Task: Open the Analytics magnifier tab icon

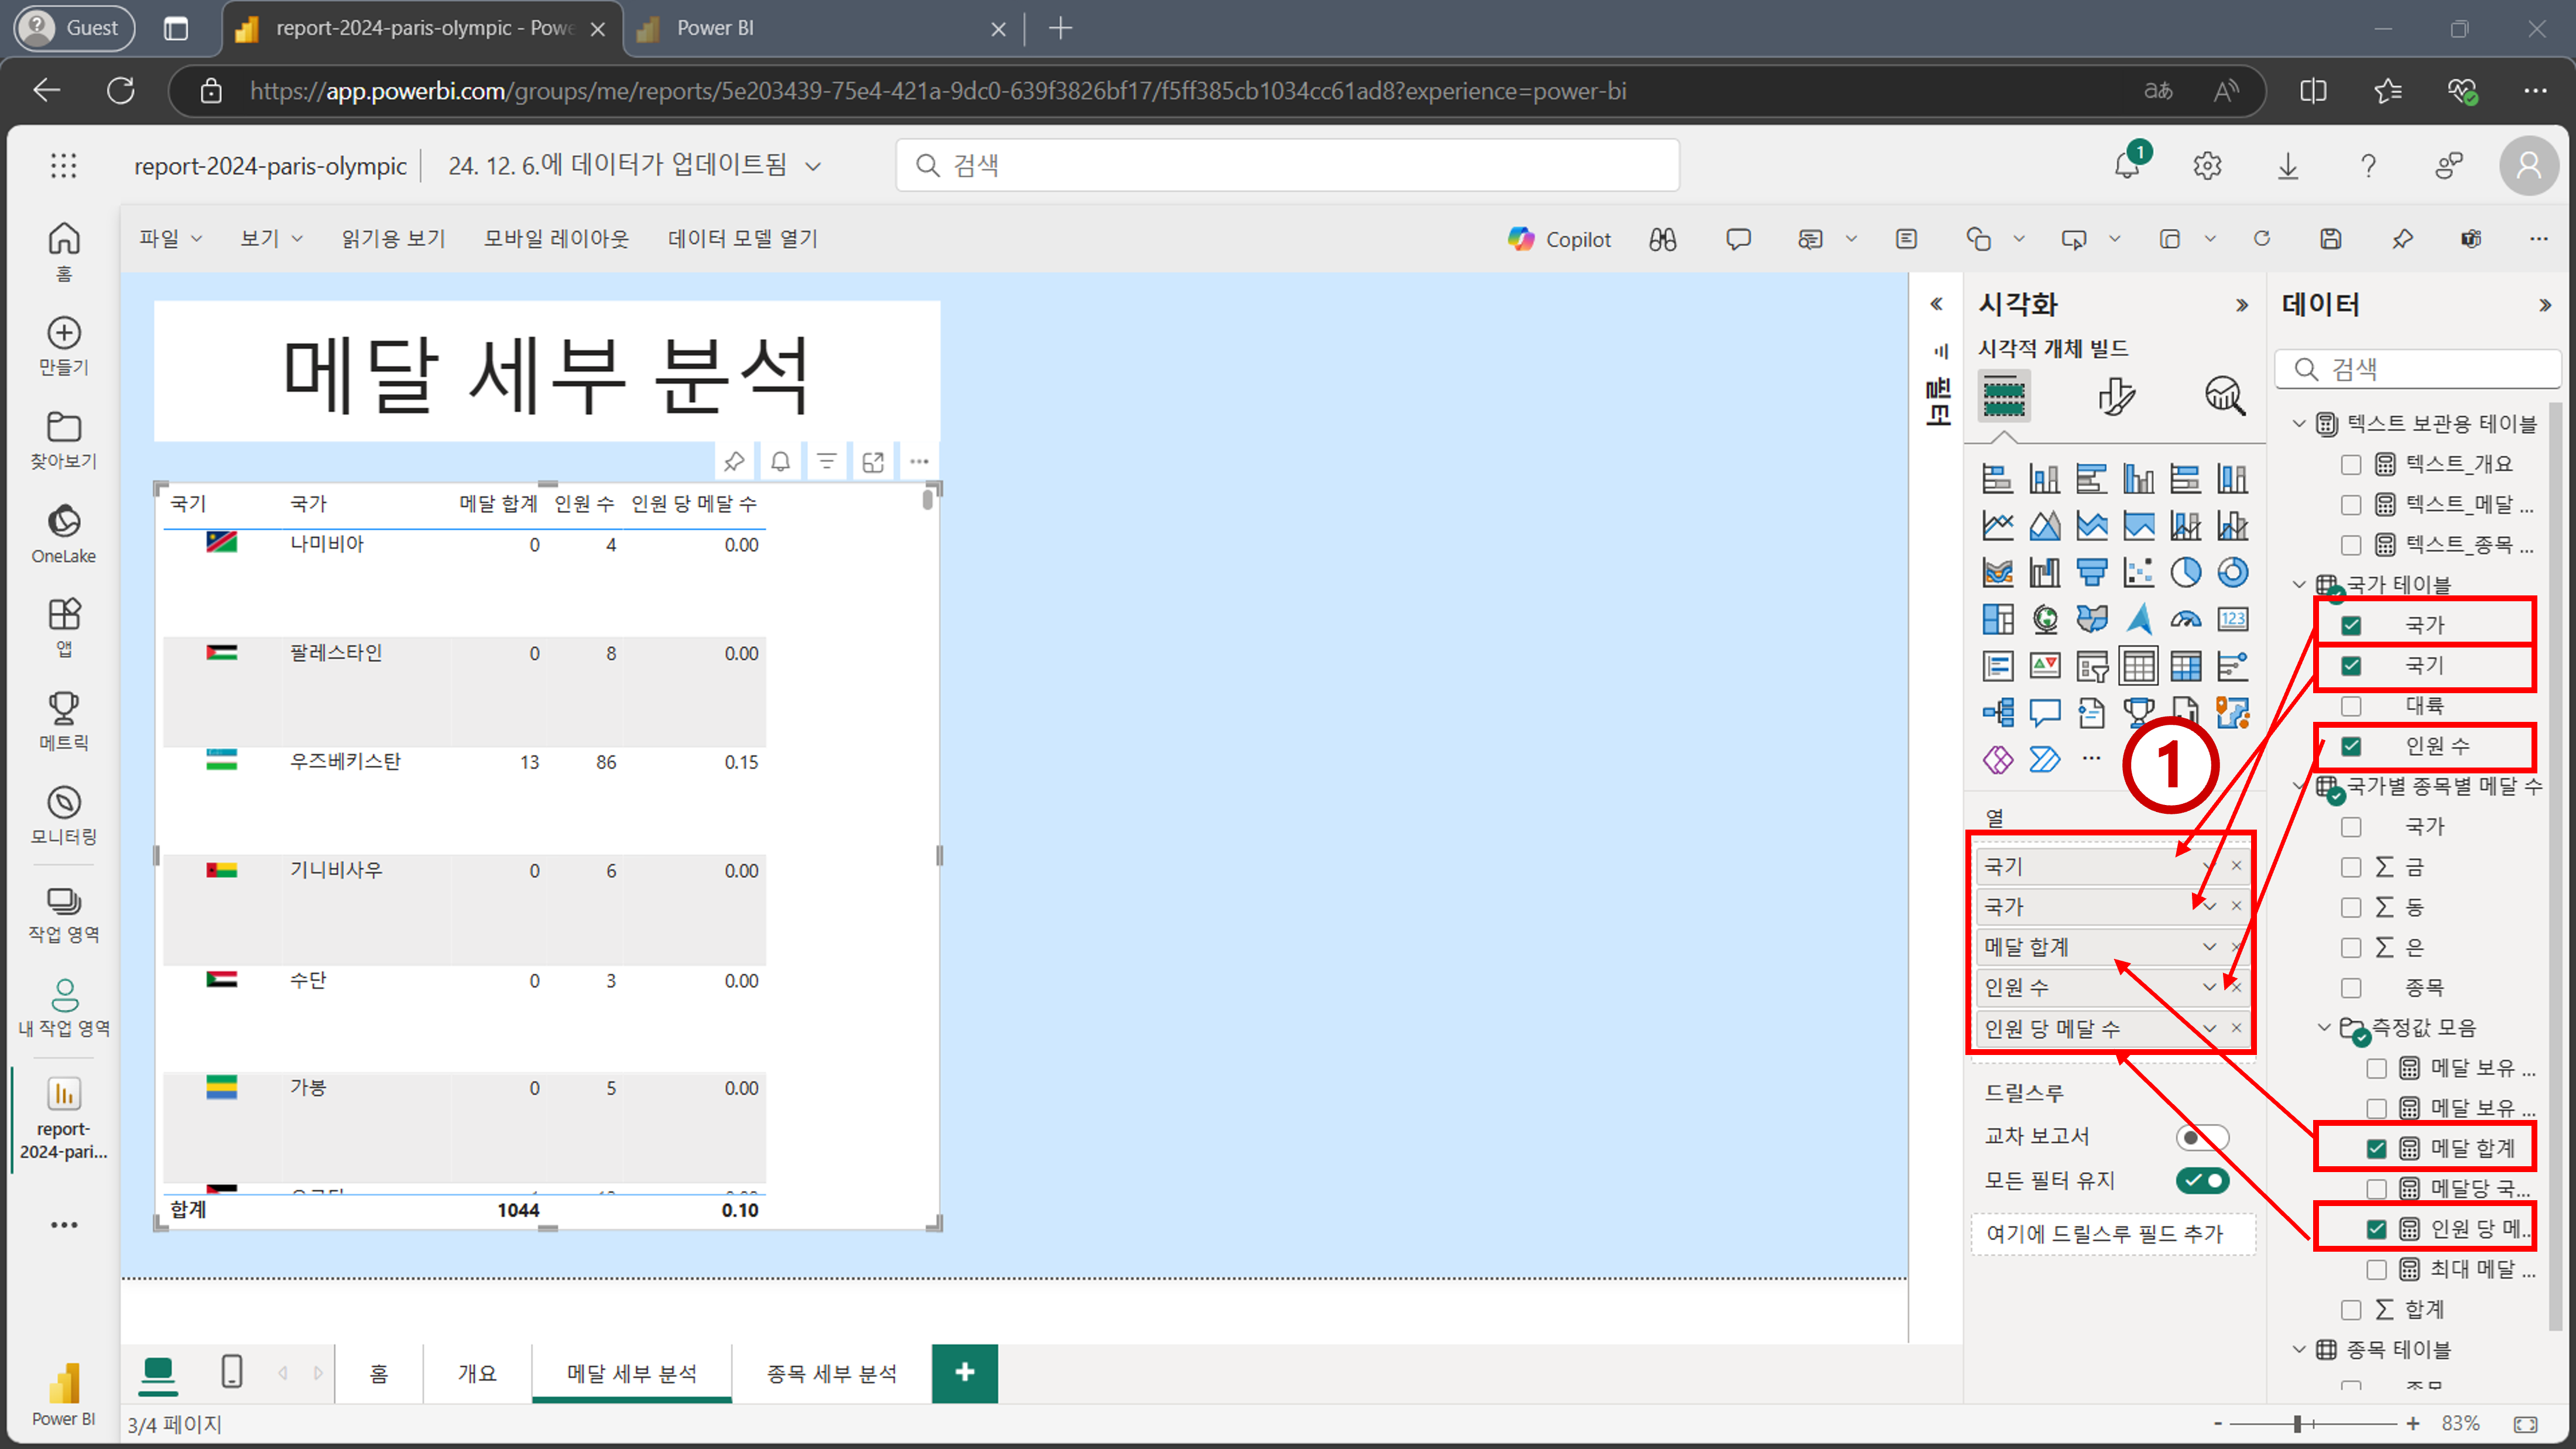Action: 2225,396
